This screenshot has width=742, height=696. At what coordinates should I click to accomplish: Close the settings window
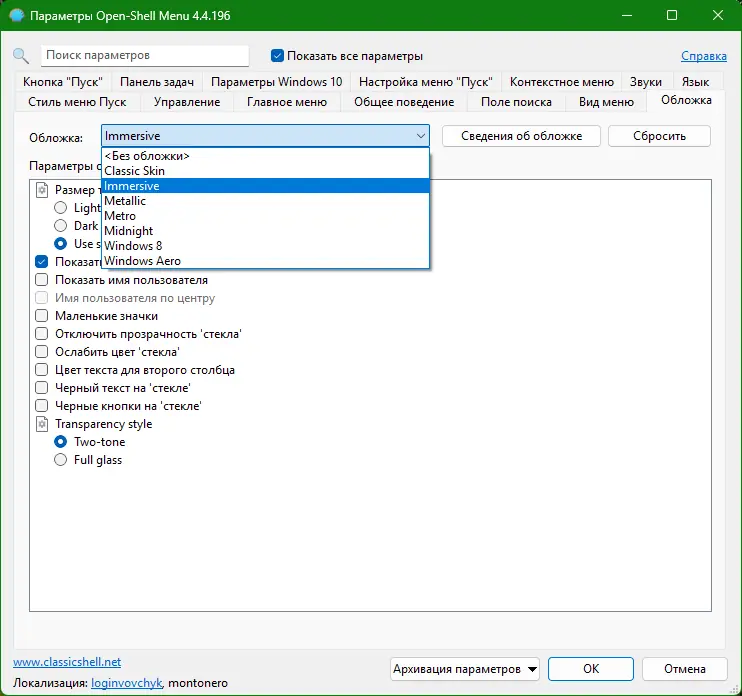point(718,15)
